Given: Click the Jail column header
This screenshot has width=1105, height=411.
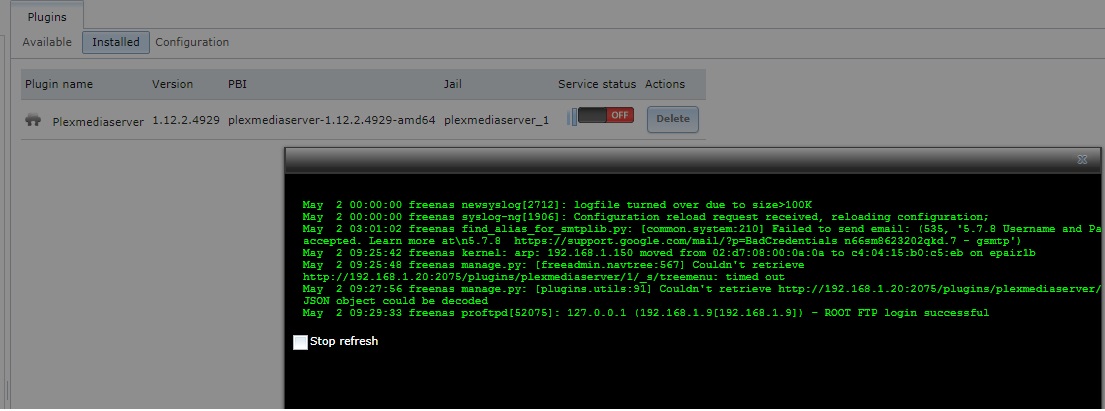Looking at the screenshot, I should point(452,84).
